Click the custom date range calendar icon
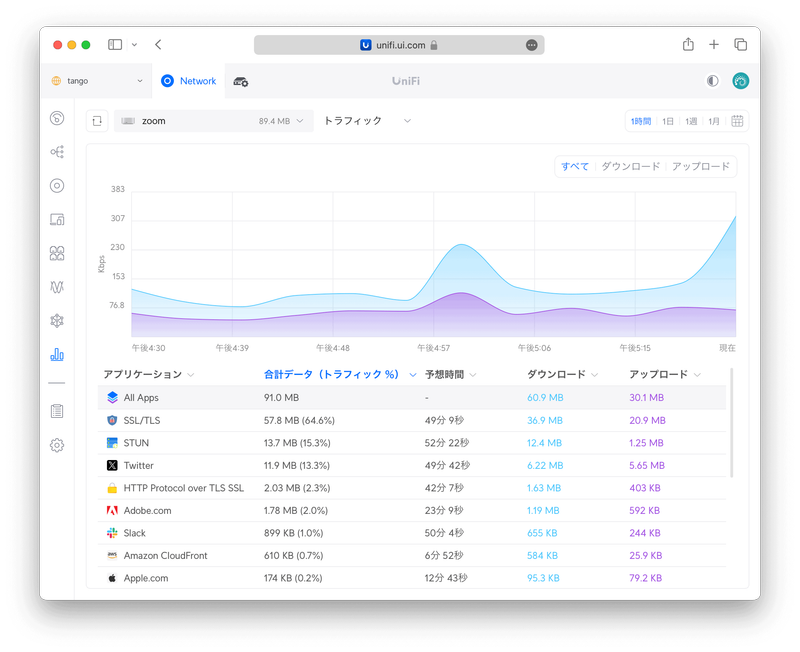 [x=737, y=121]
